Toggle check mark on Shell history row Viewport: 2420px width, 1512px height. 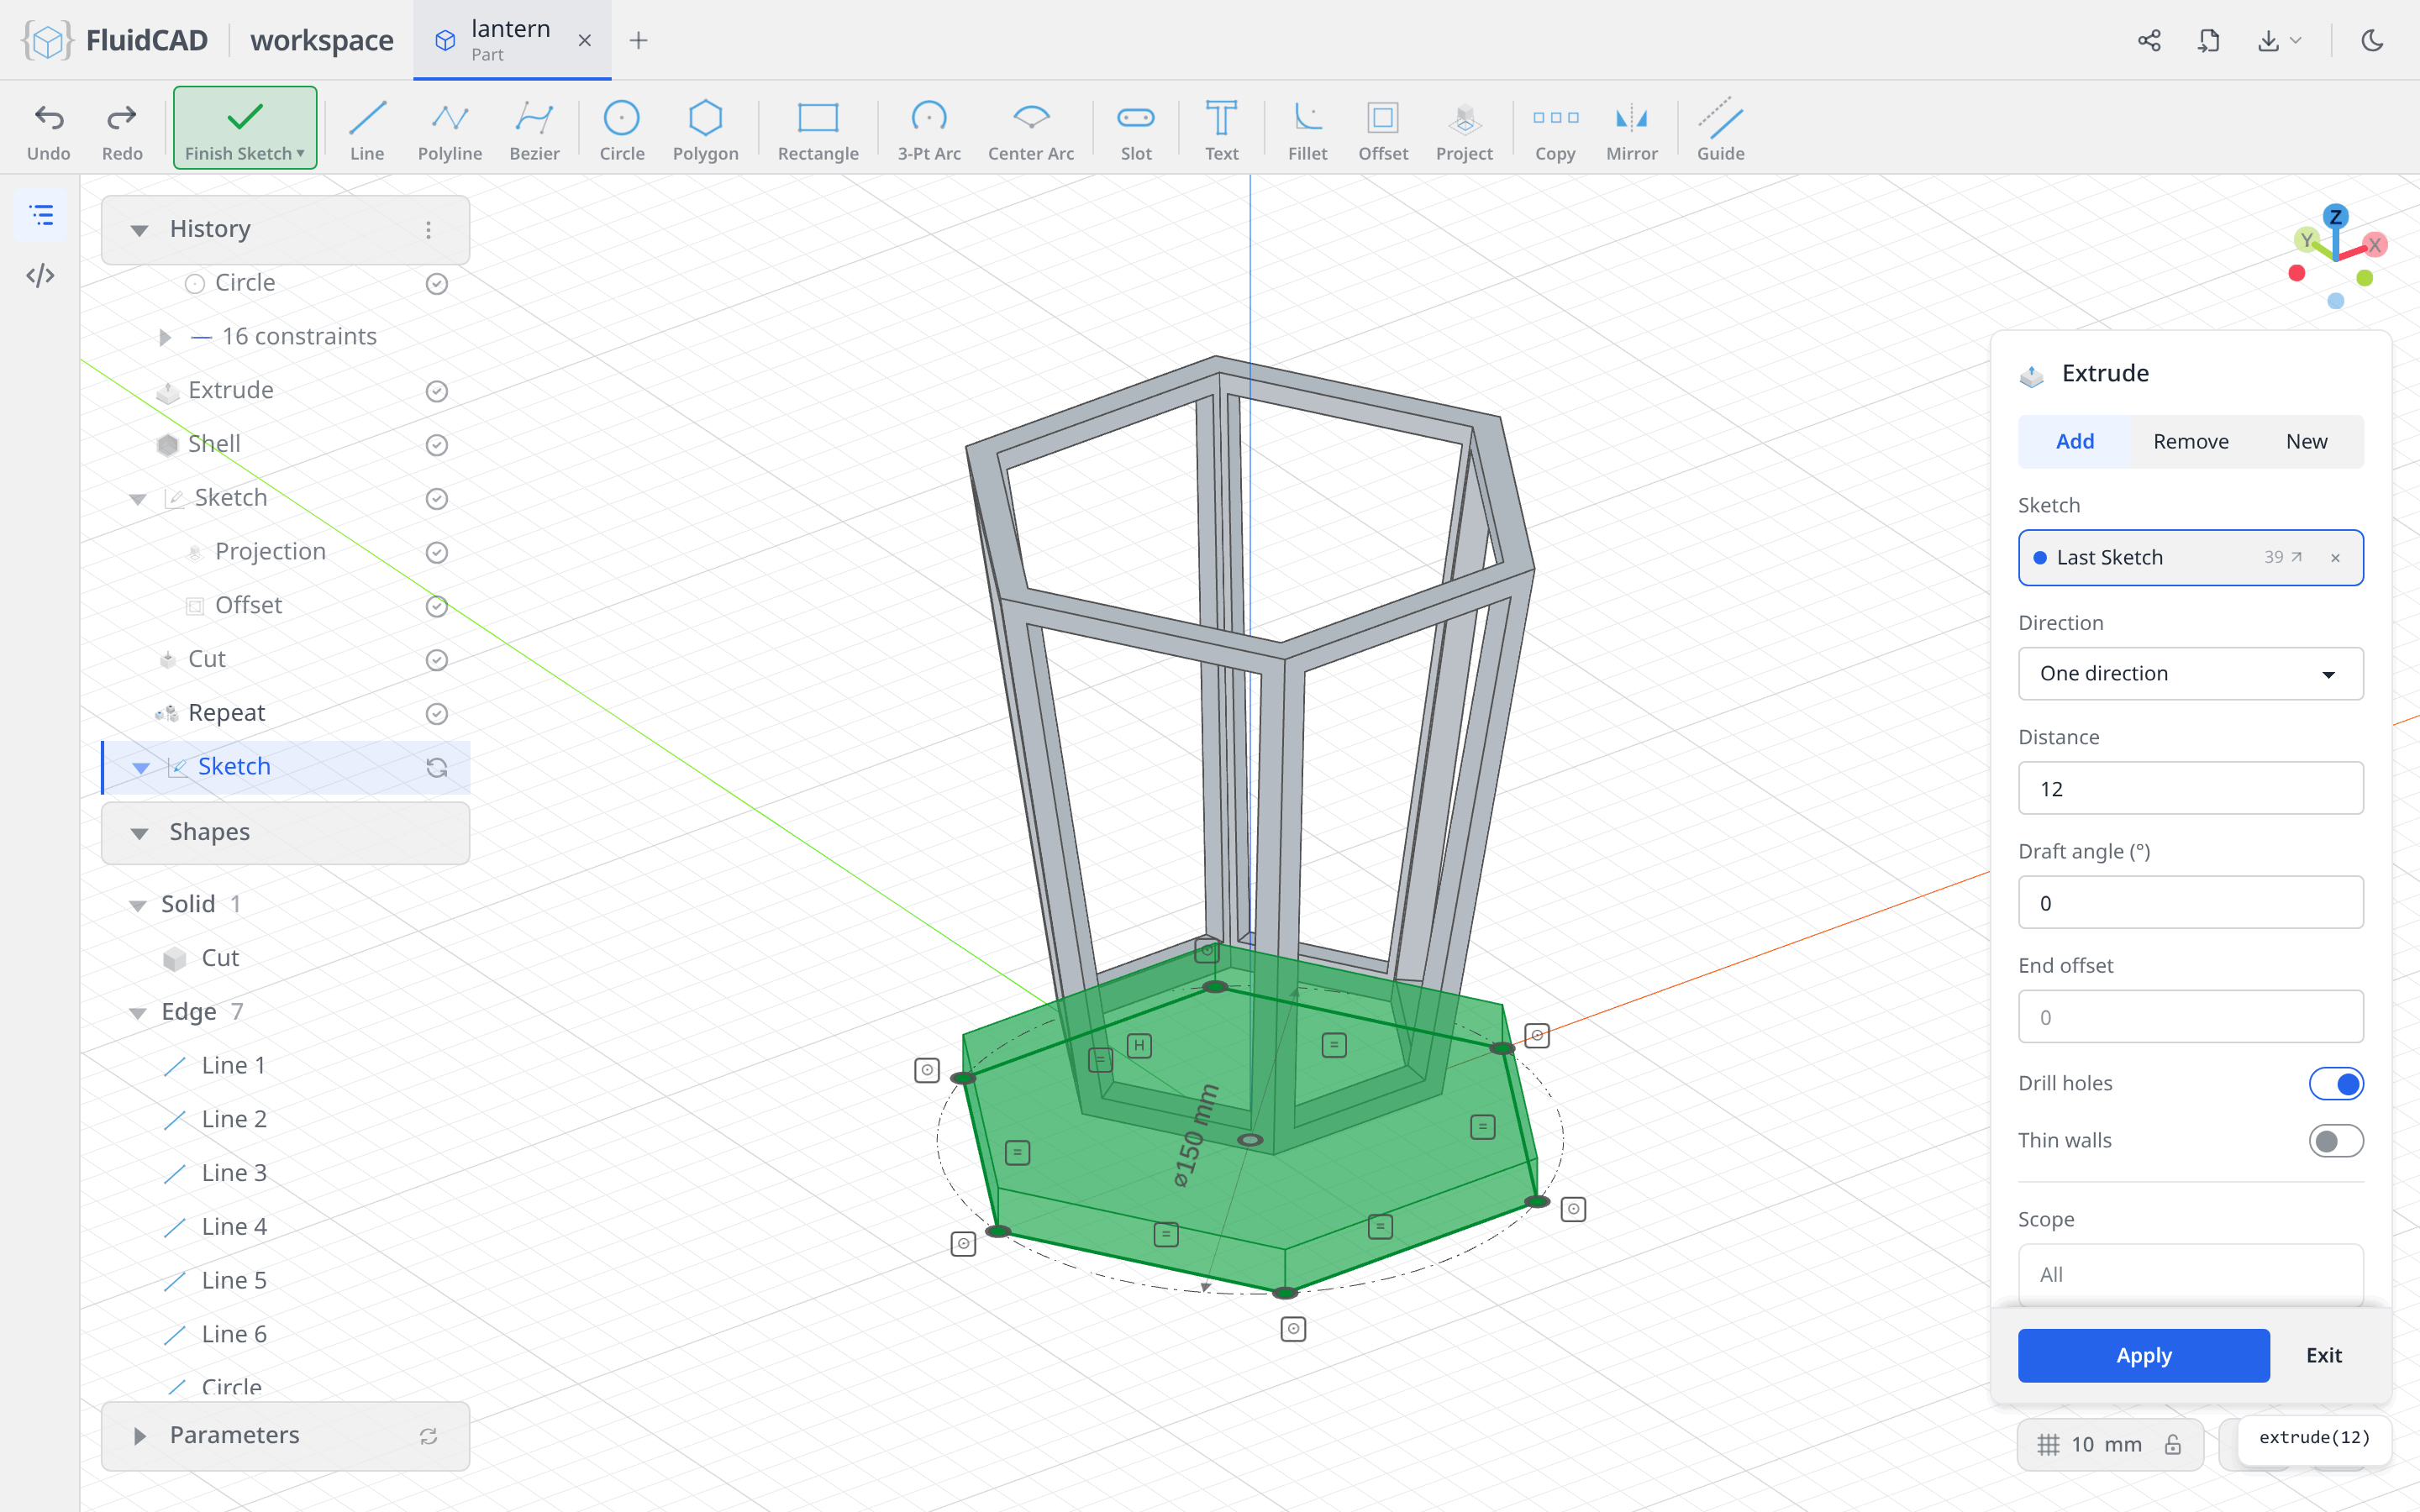coord(436,445)
